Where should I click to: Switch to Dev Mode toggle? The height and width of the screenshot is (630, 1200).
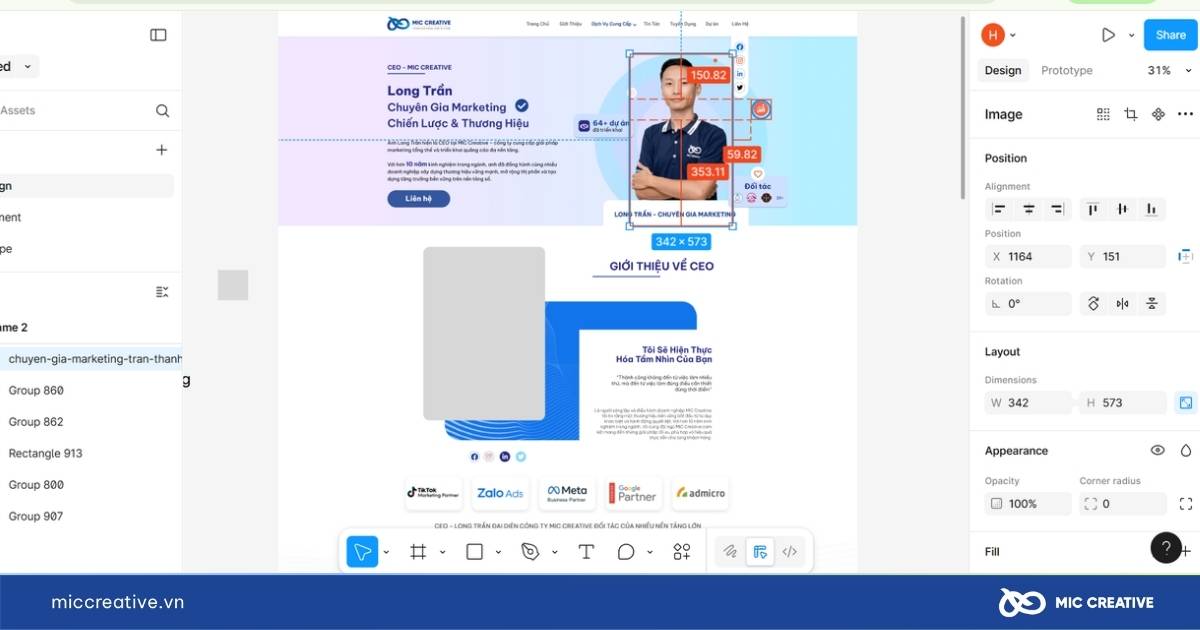789,551
